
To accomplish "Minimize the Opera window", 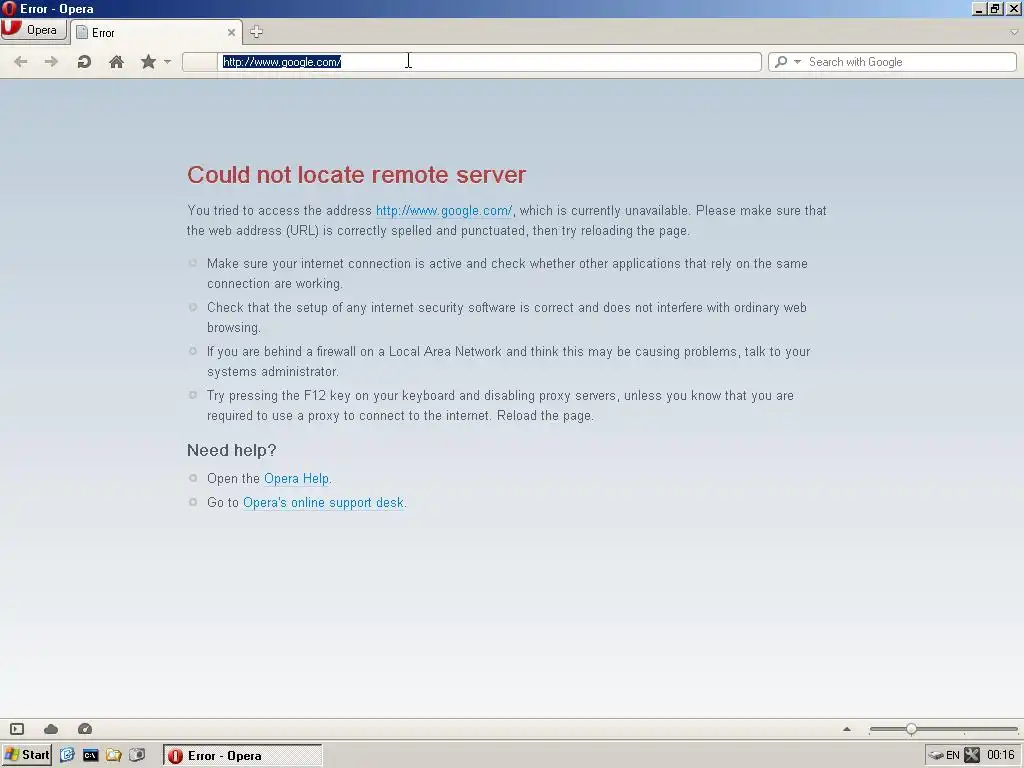I will pos(979,8).
